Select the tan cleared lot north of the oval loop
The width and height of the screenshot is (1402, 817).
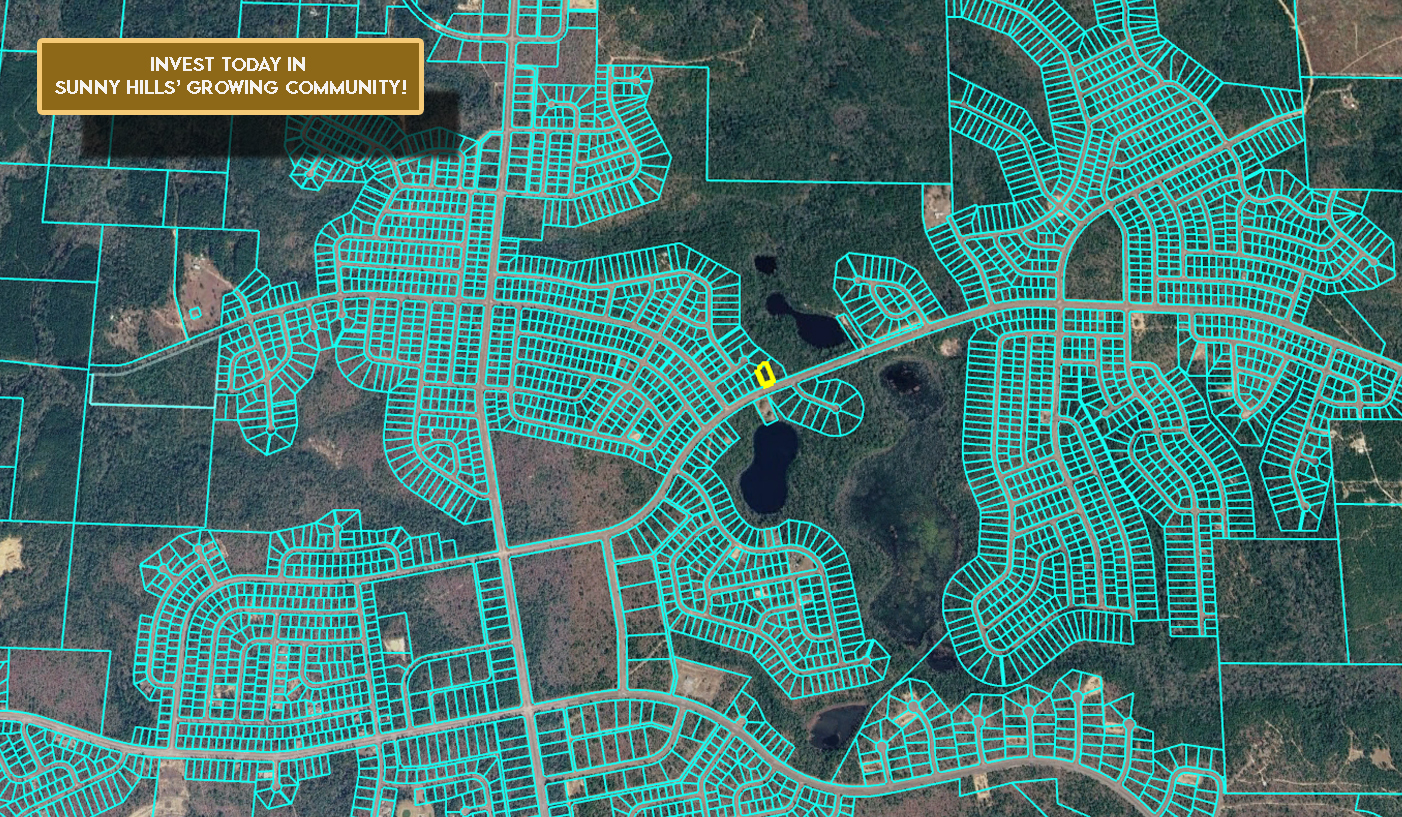click(x=938, y=205)
